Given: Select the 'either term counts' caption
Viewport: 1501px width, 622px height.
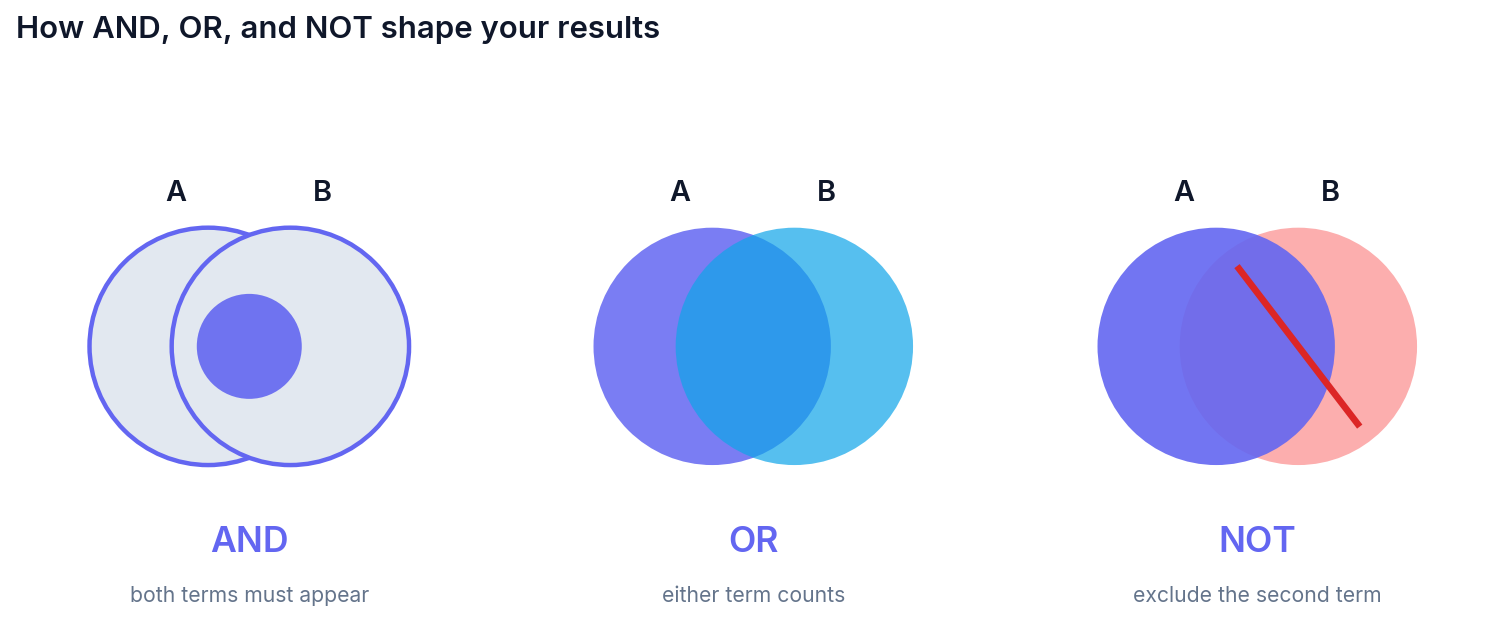Looking at the screenshot, I should pos(754,595).
